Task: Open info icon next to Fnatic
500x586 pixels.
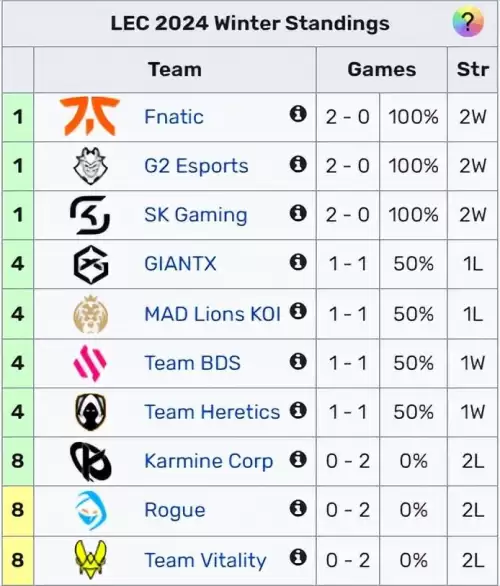Action: [x=298, y=114]
